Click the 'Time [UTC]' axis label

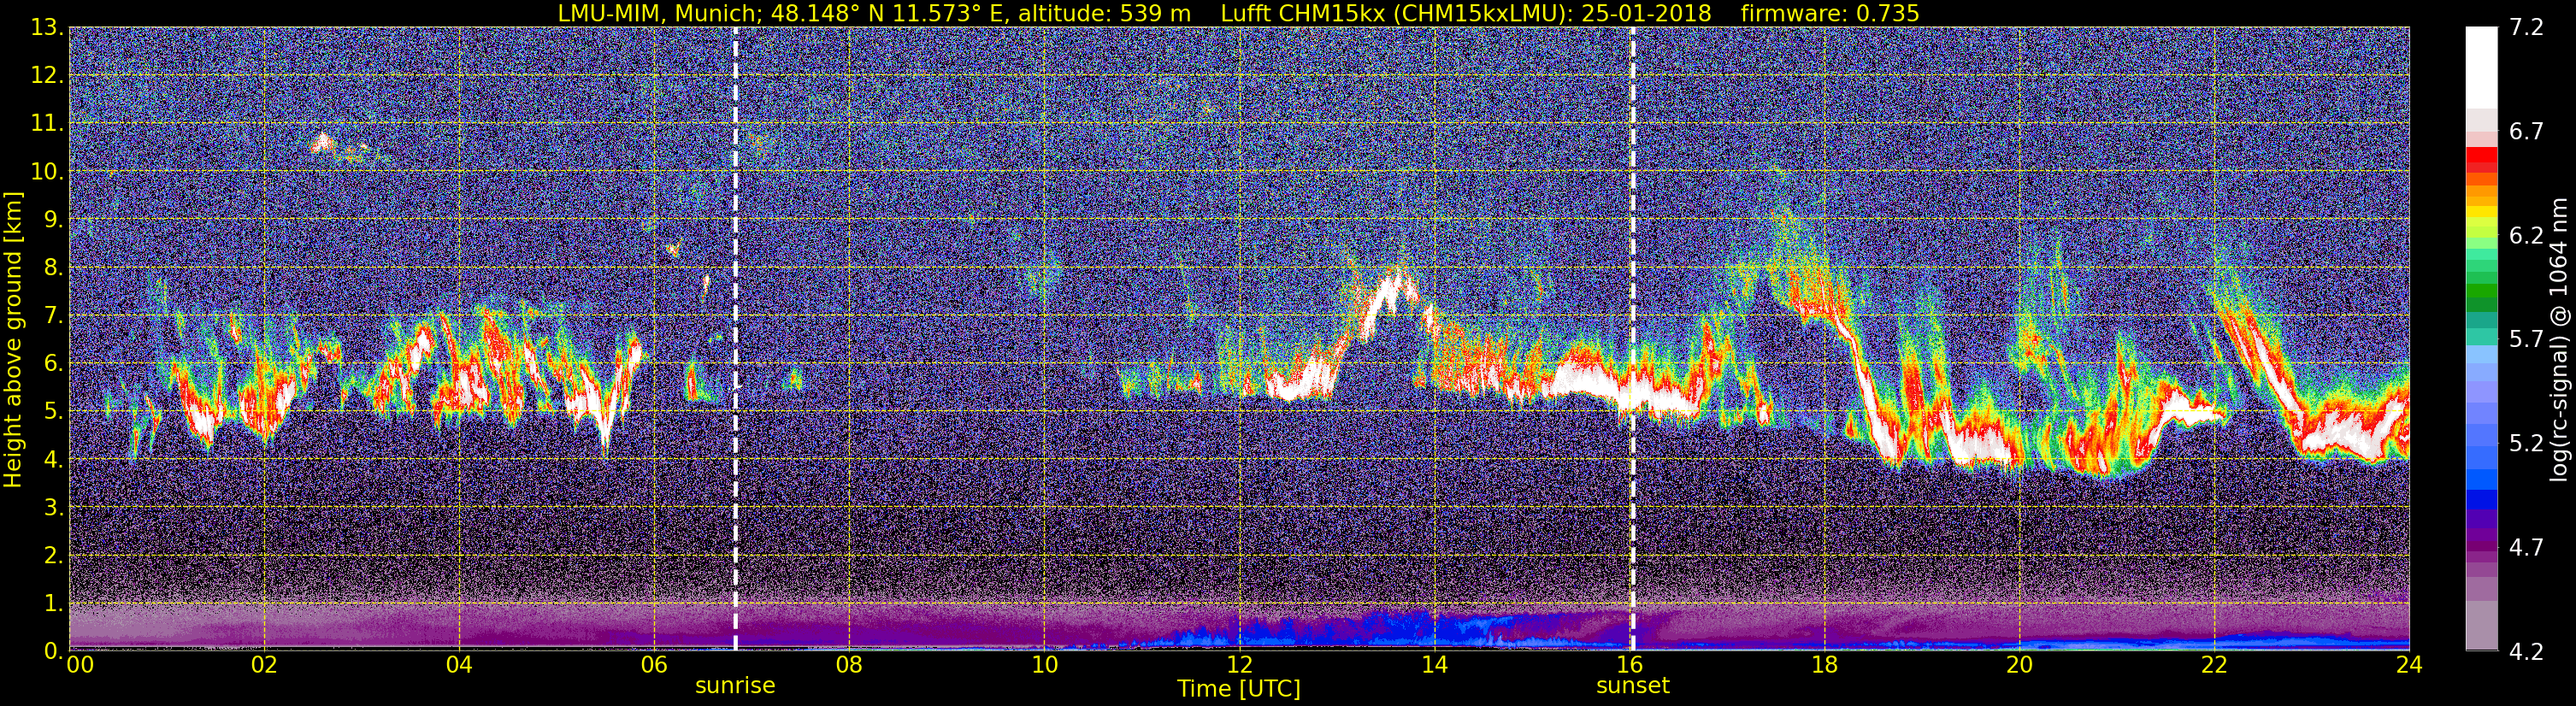tap(1239, 689)
